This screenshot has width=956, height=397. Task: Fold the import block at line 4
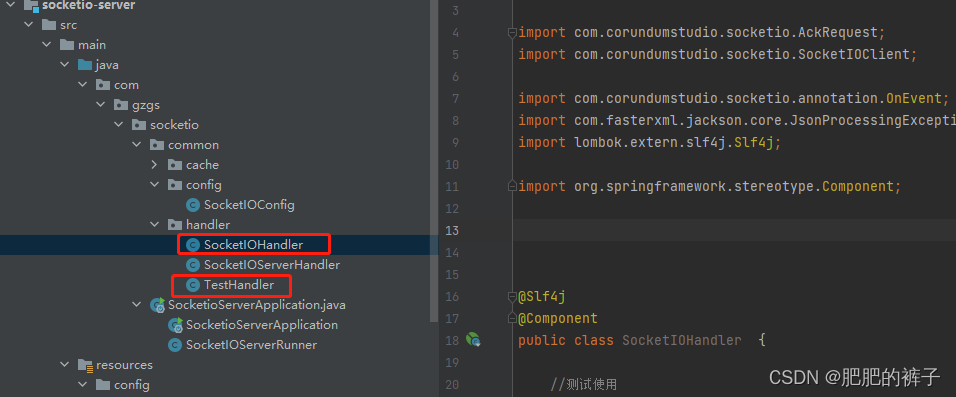[x=512, y=32]
